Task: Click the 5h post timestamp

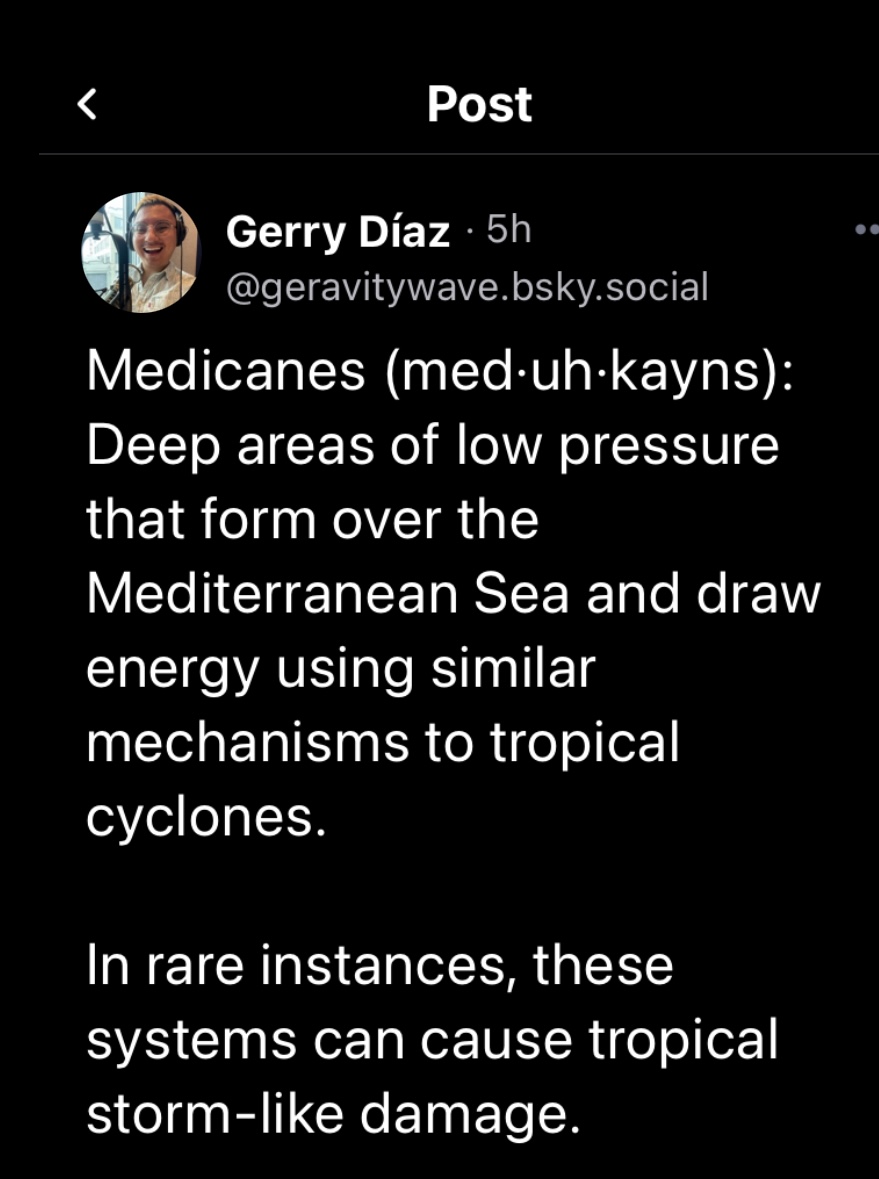Action: click(507, 231)
